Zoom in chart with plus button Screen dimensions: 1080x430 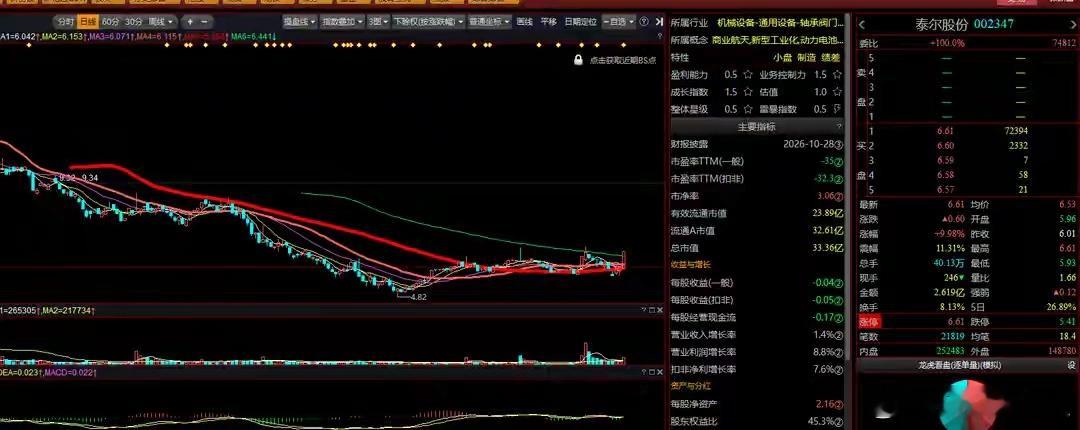tap(190, 22)
